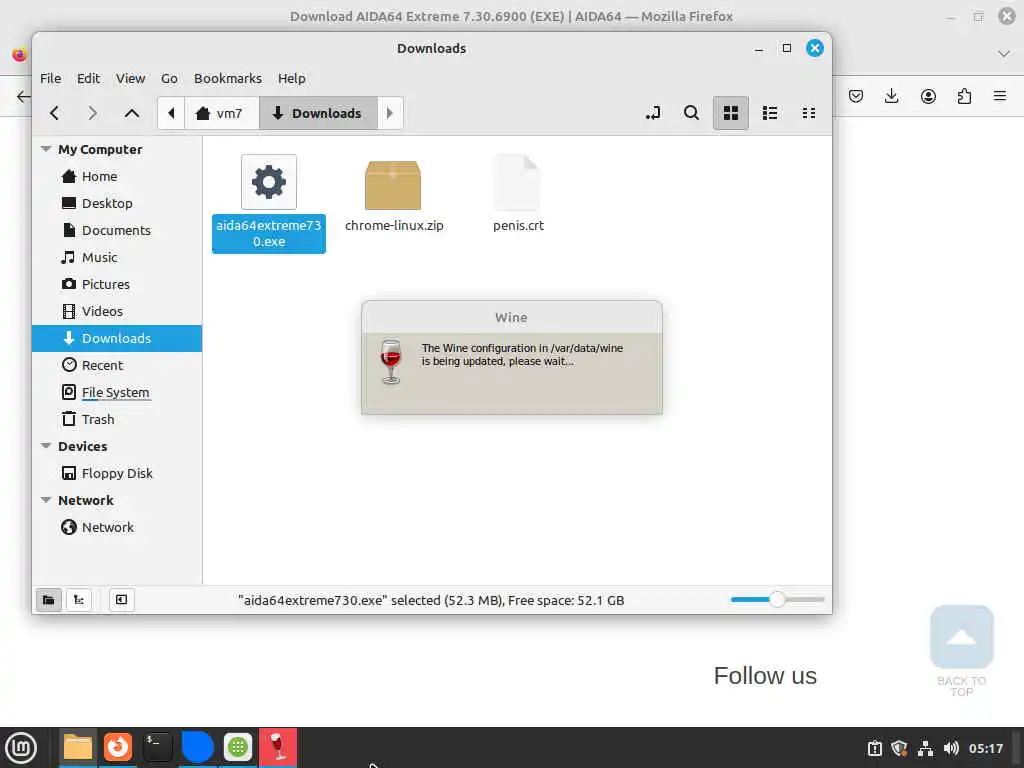This screenshot has width=1024, height=768.
Task: Open the Help menu
Action: click(x=291, y=78)
